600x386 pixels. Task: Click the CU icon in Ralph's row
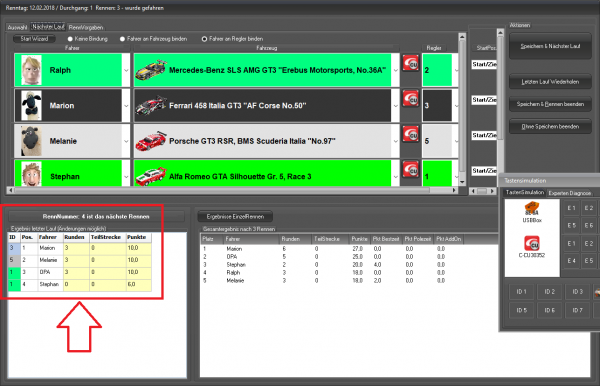[x=411, y=64]
